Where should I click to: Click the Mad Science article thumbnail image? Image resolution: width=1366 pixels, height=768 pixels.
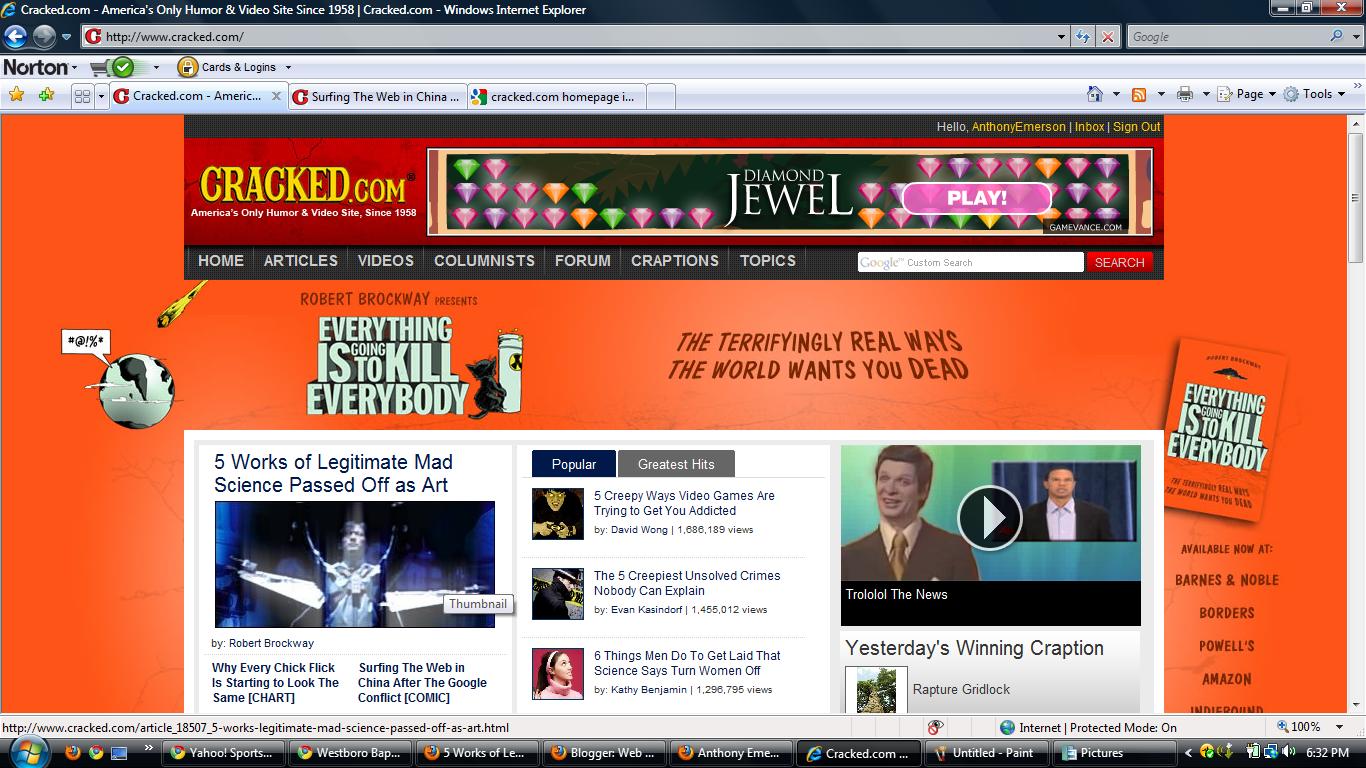pos(354,564)
